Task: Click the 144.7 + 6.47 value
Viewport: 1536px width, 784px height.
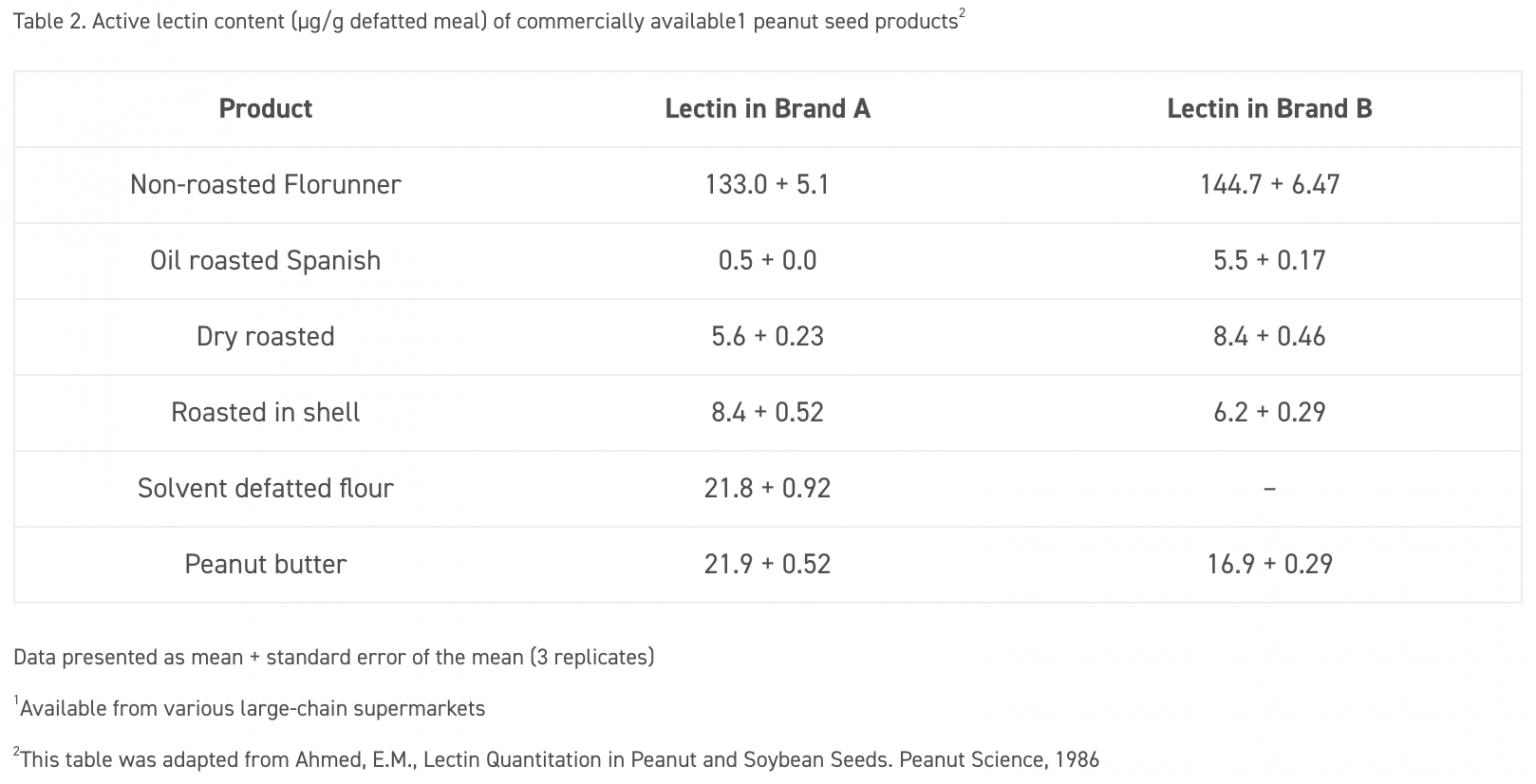Action: coord(1269,185)
